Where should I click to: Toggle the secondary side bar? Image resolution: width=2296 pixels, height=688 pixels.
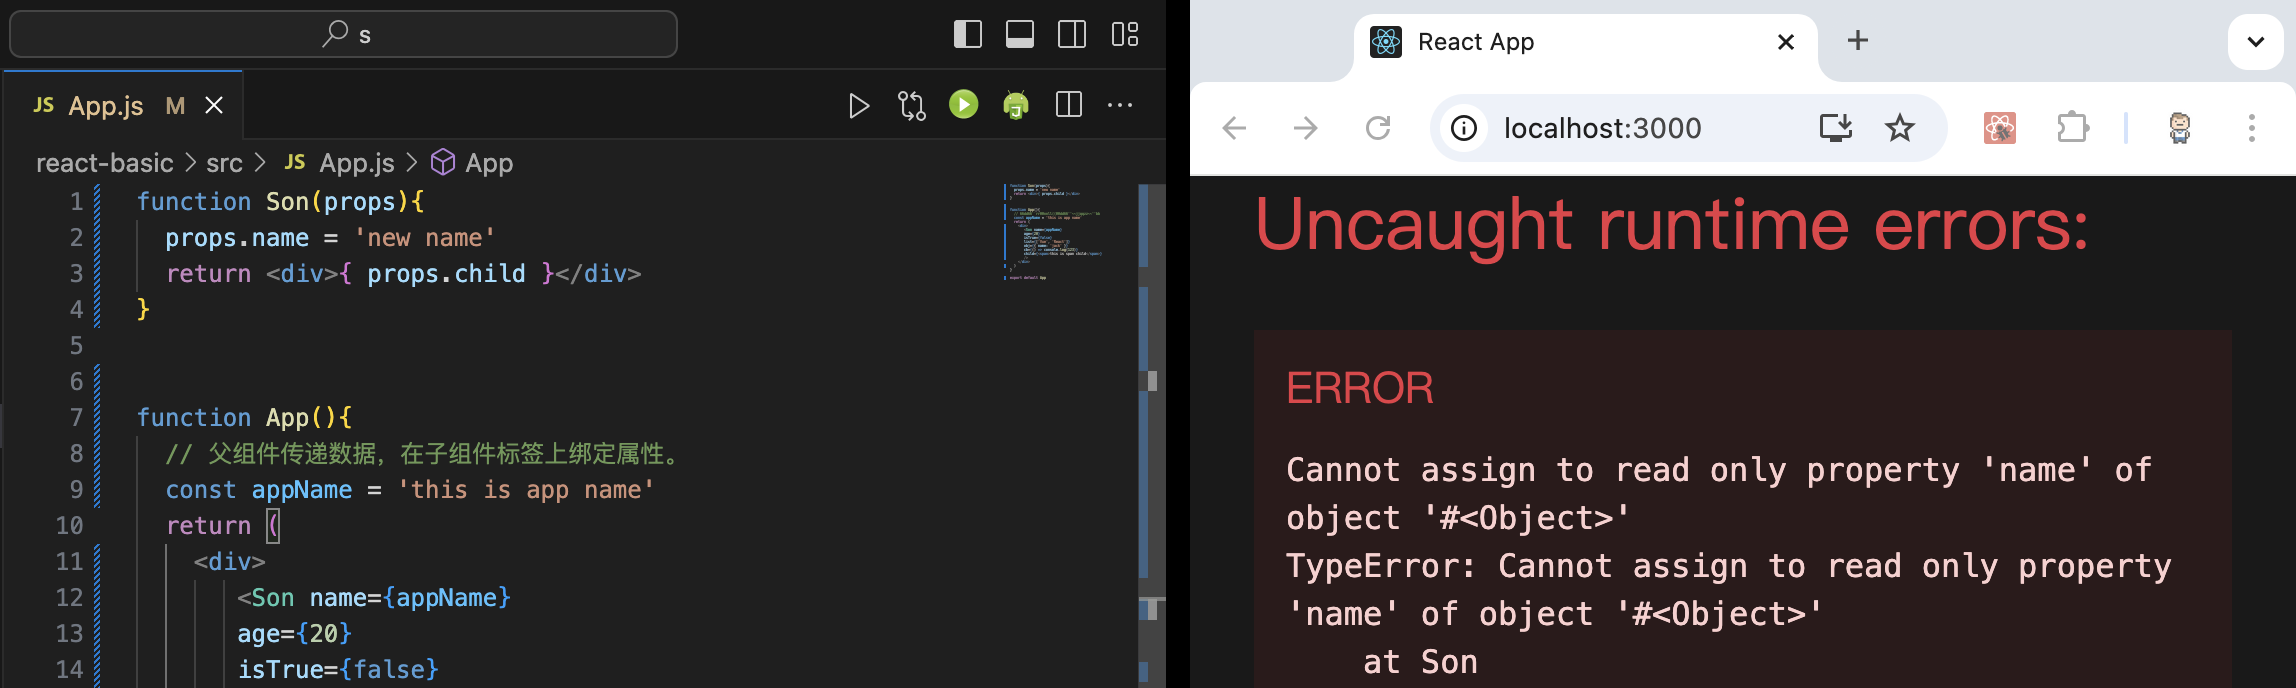1072,35
